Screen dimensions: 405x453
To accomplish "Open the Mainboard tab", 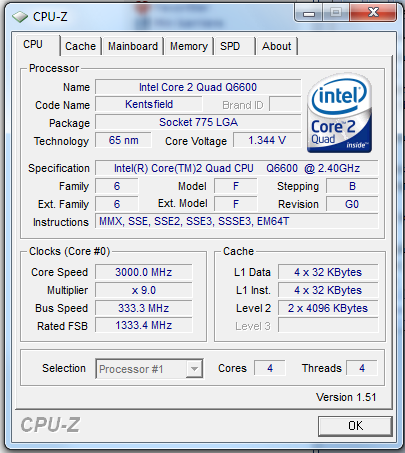I will tap(133, 46).
